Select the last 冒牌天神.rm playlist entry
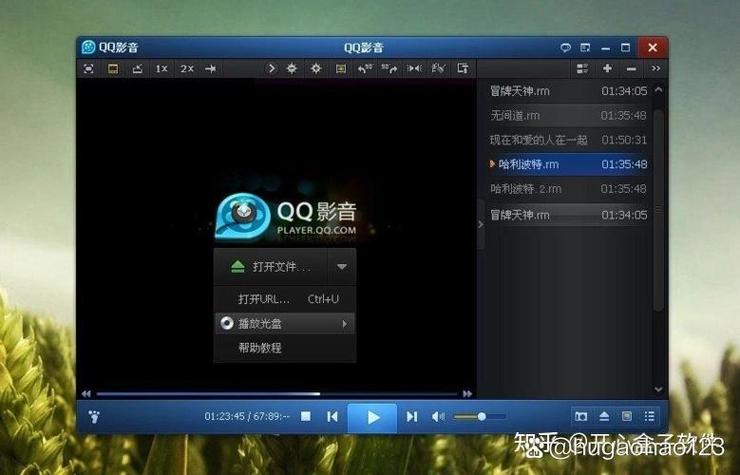The height and width of the screenshot is (475, 740). [x=568, y=215]
